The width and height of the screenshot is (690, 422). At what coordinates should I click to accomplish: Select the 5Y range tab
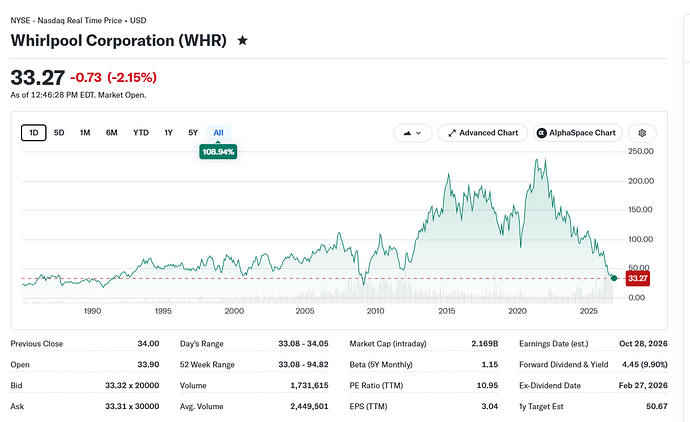tap(193, 133)
